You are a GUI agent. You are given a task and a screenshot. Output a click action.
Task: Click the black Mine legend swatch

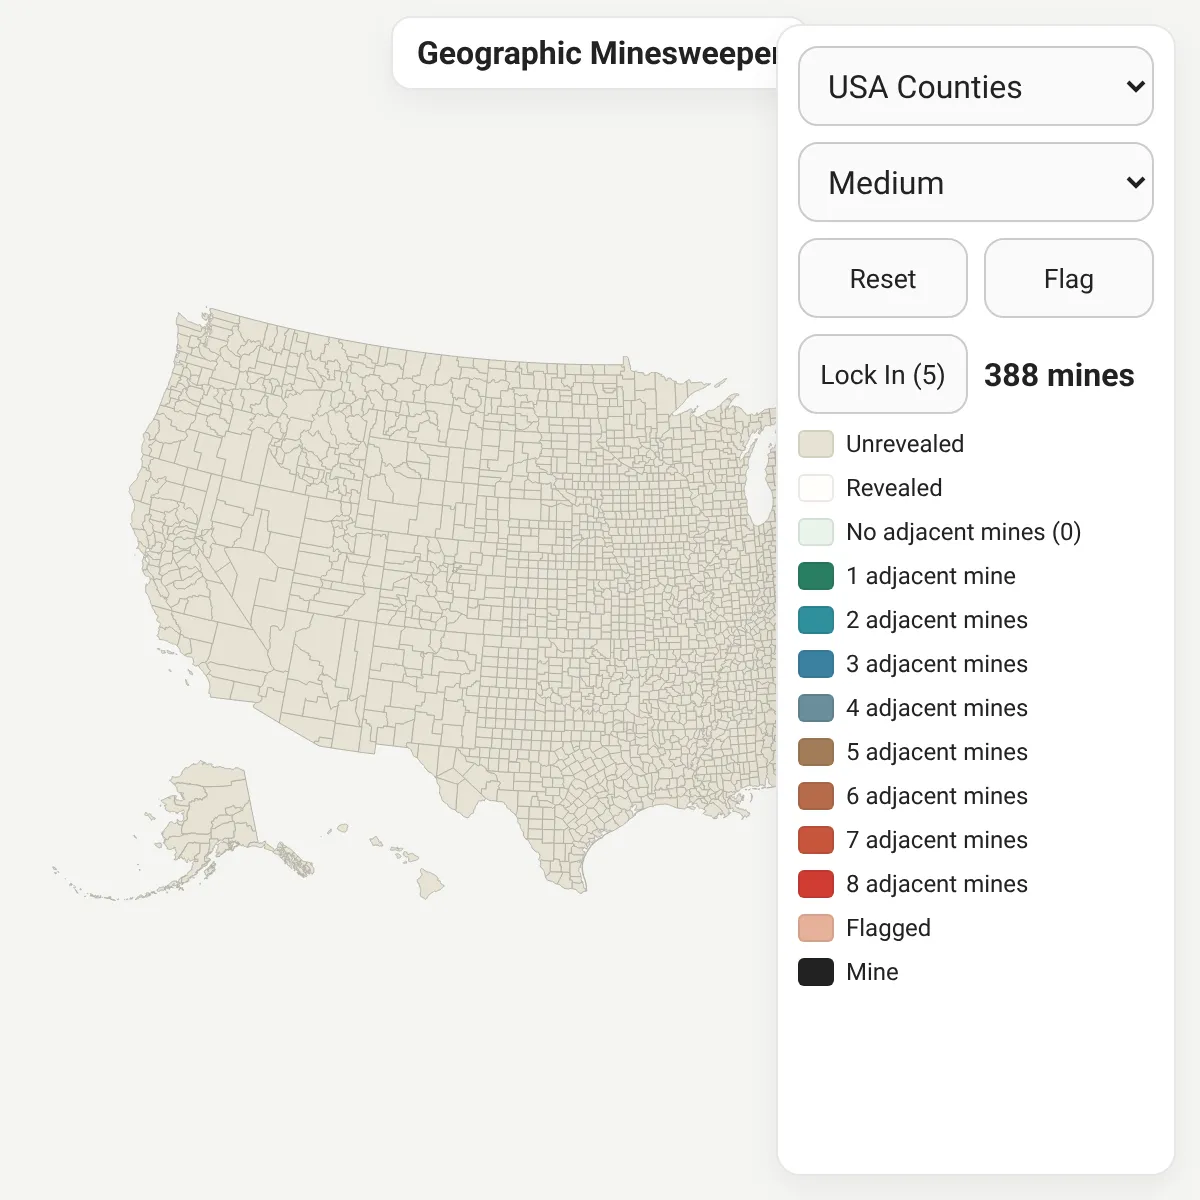click(x=816, y=972)
